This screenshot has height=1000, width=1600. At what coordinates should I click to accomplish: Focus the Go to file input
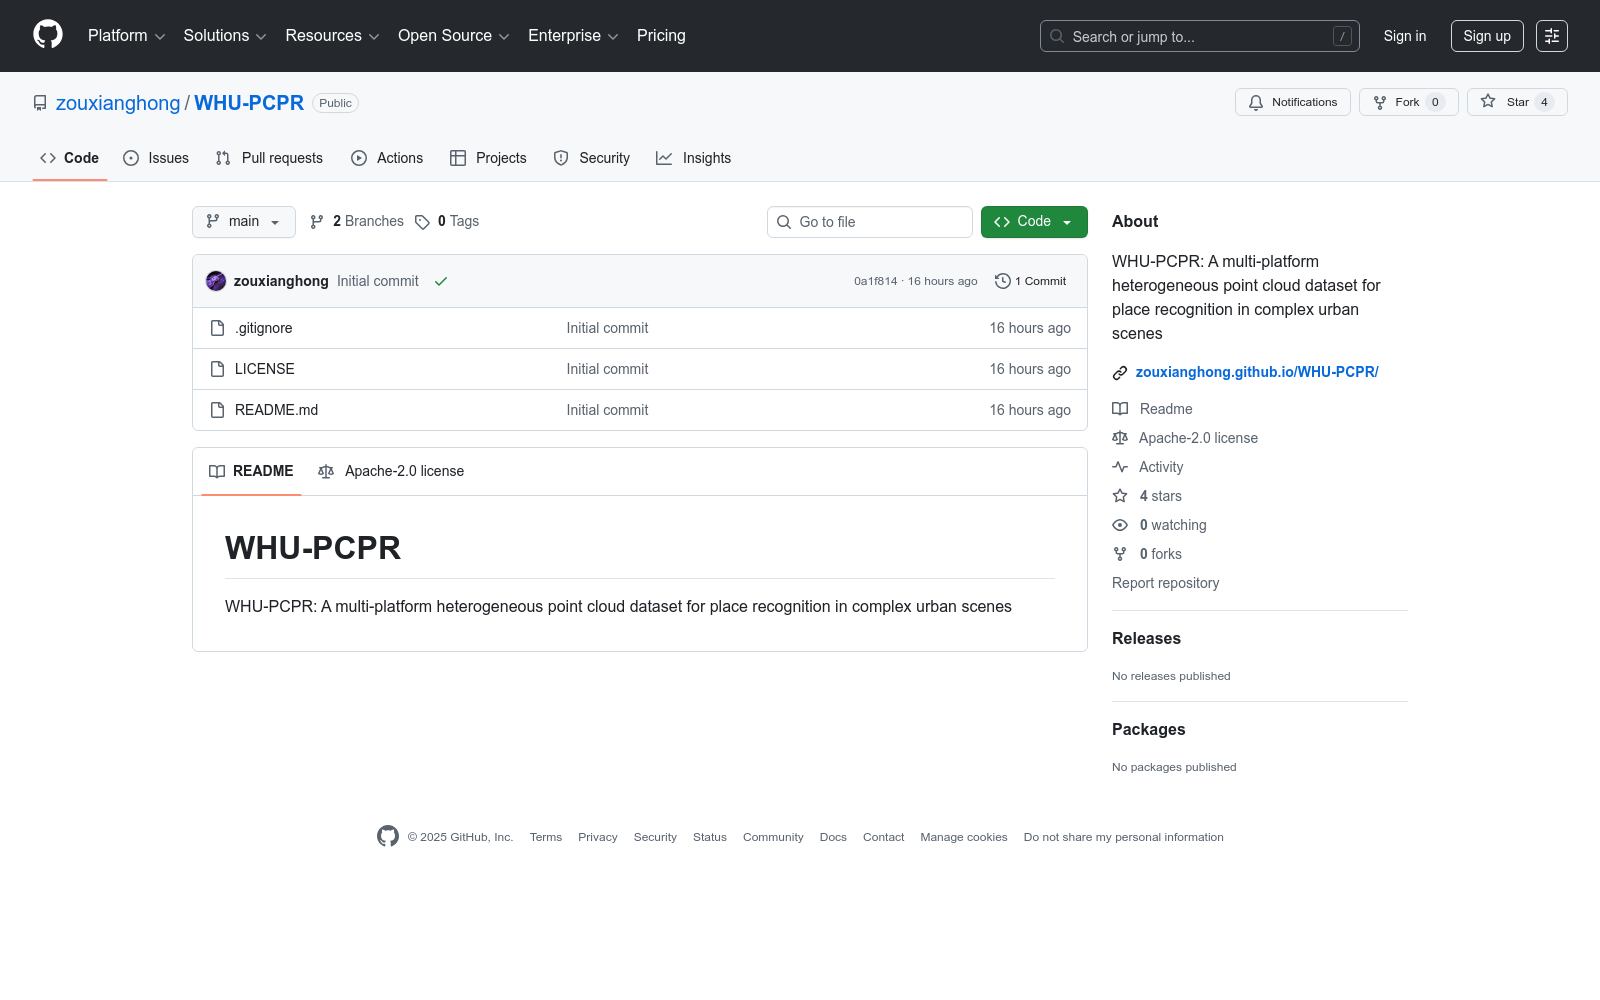[x=870, y=222]
